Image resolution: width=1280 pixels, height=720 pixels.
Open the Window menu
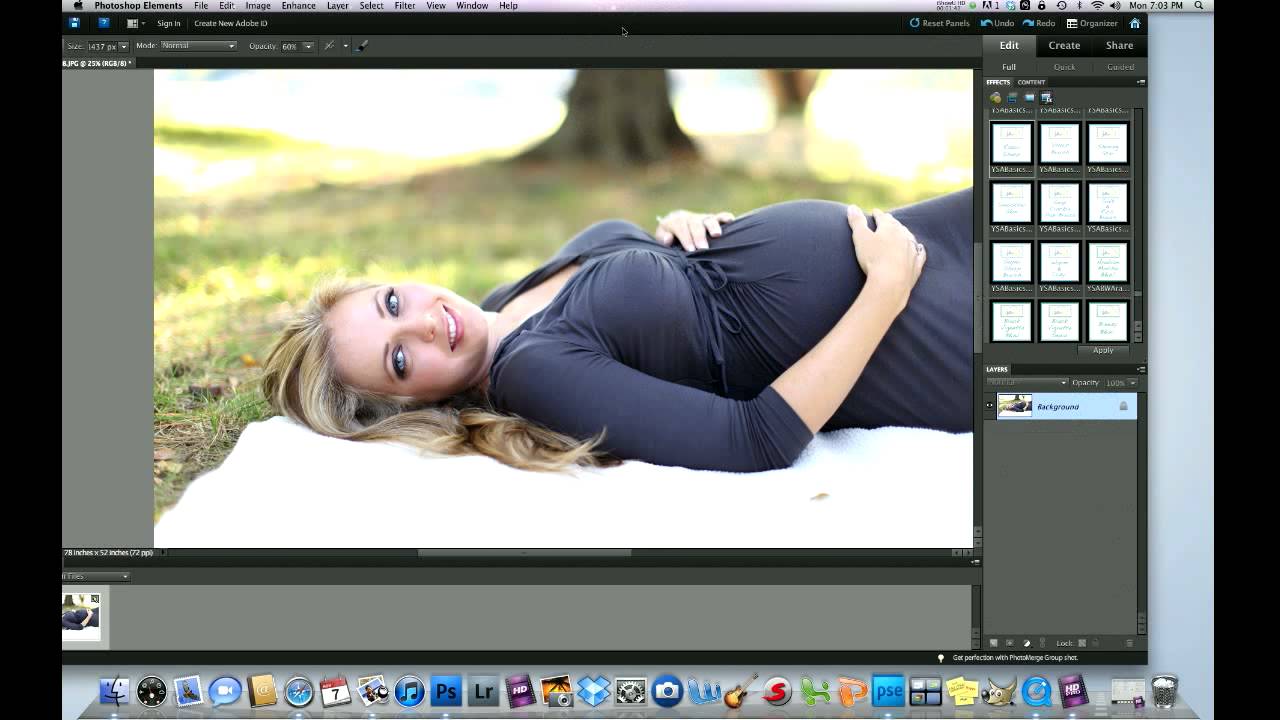472,6
